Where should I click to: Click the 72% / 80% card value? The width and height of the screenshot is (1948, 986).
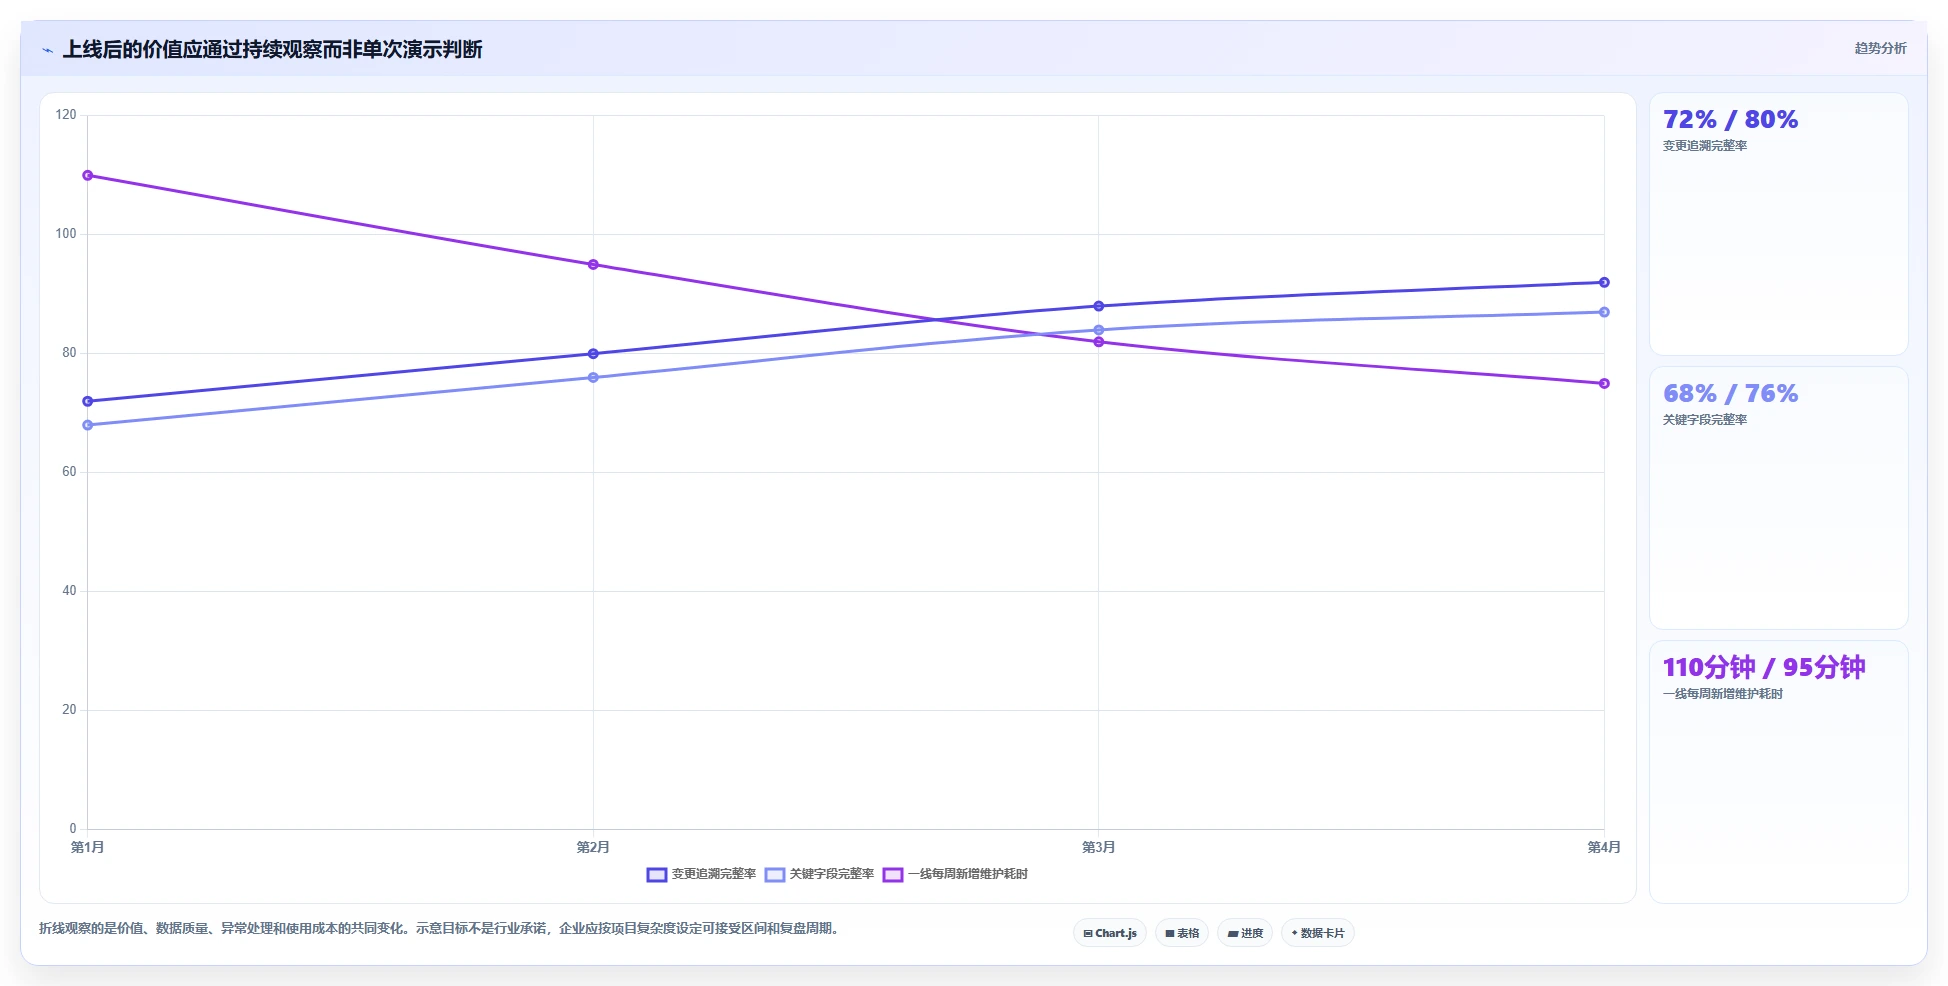[1730, 120]
